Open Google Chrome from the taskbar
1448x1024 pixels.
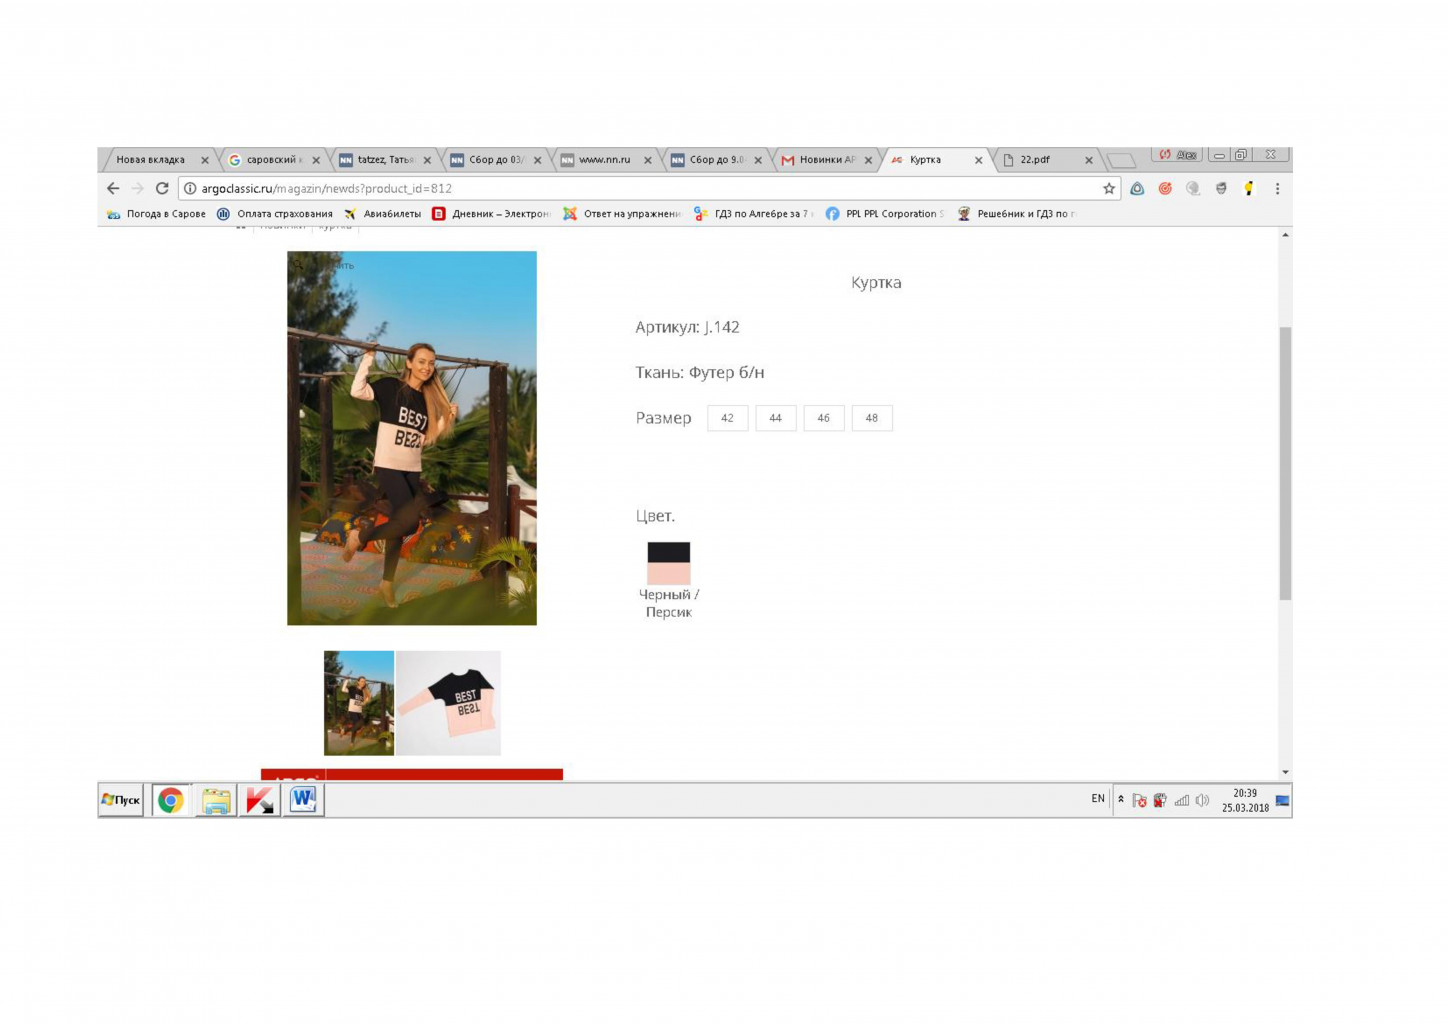coord(171,800)
